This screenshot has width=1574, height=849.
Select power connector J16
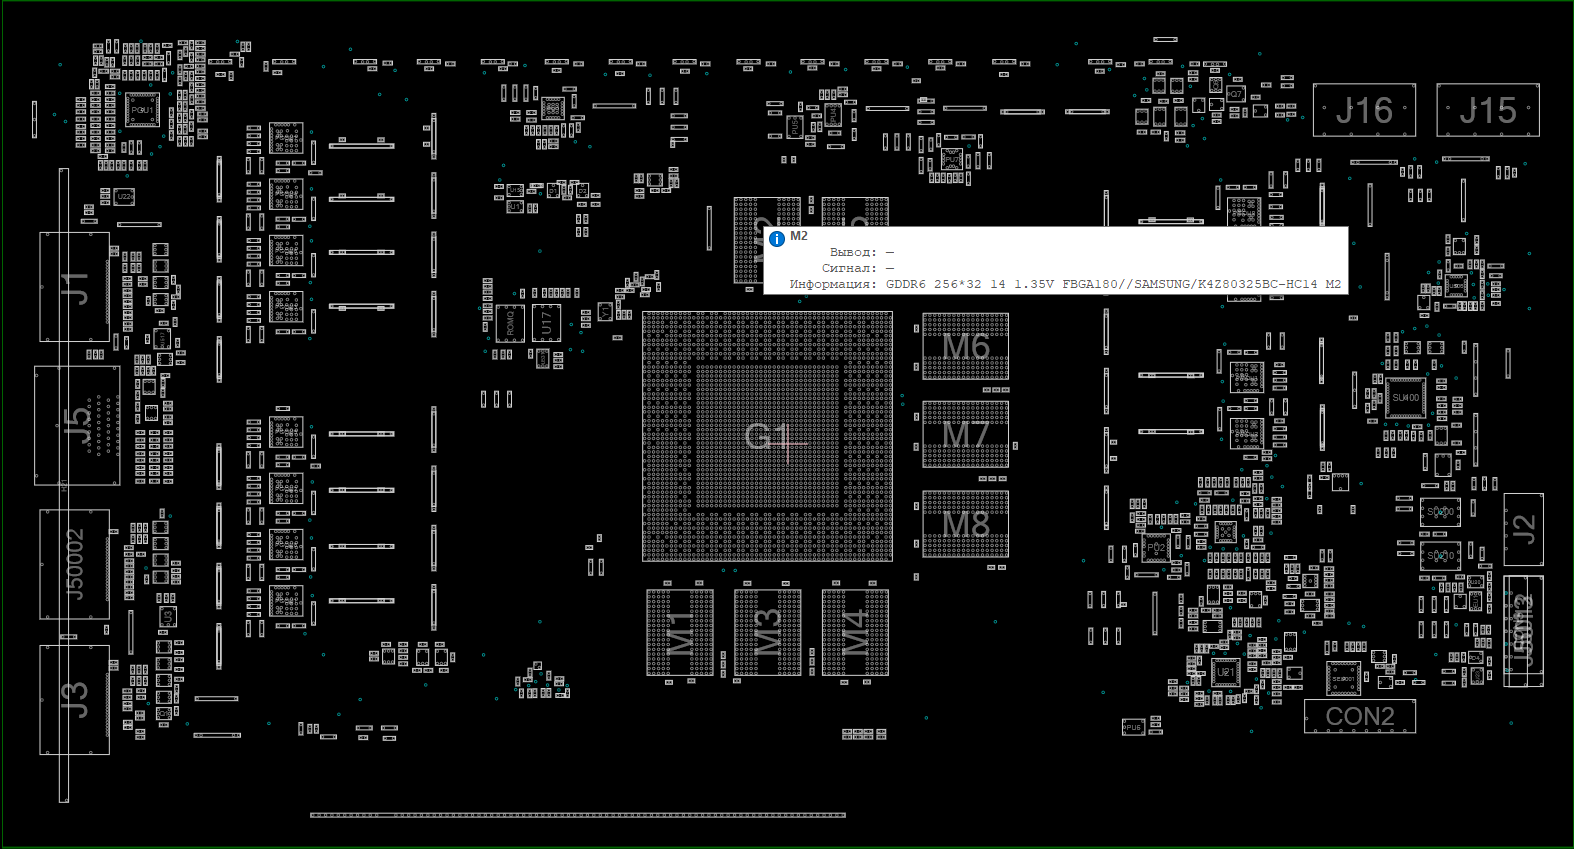[1364, 110]
